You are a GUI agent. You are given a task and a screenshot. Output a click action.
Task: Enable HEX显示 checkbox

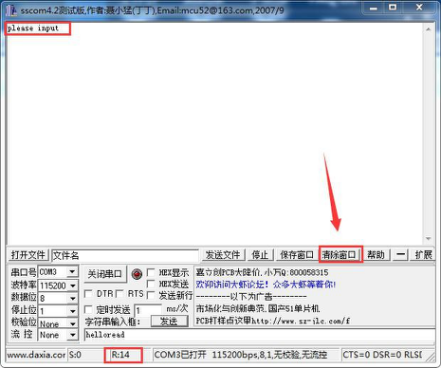click(x=151, y=272)
